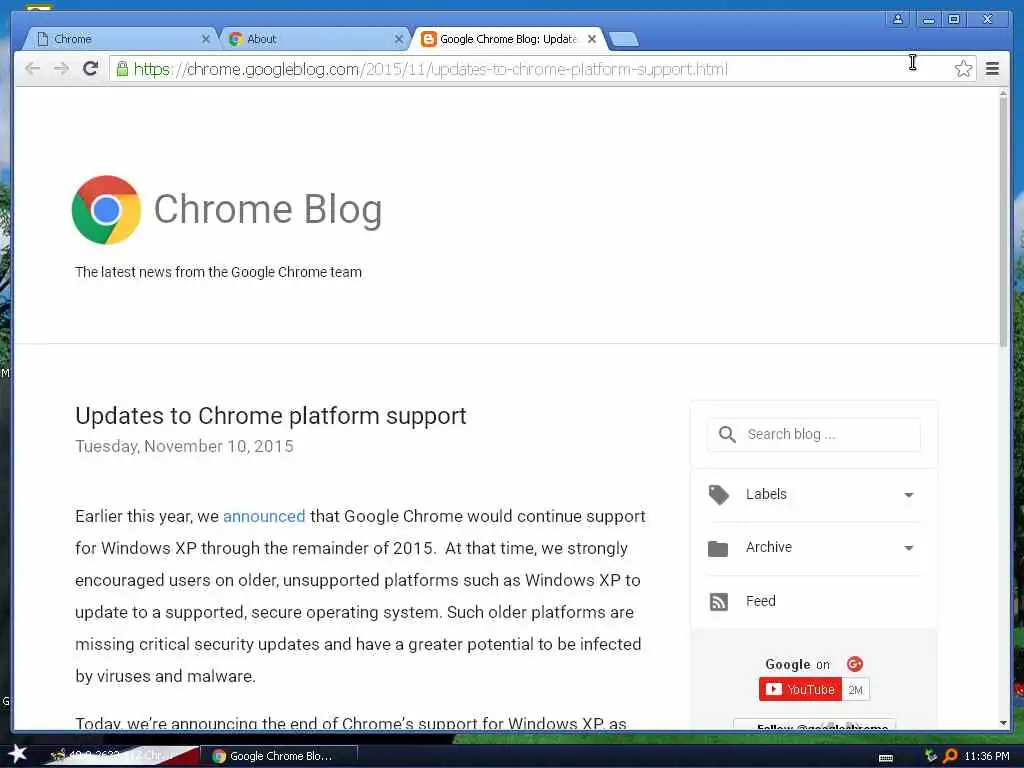1024x768 pixels.
Task: Click the Google+ icon next to Google on
Action: click(855, 664)
